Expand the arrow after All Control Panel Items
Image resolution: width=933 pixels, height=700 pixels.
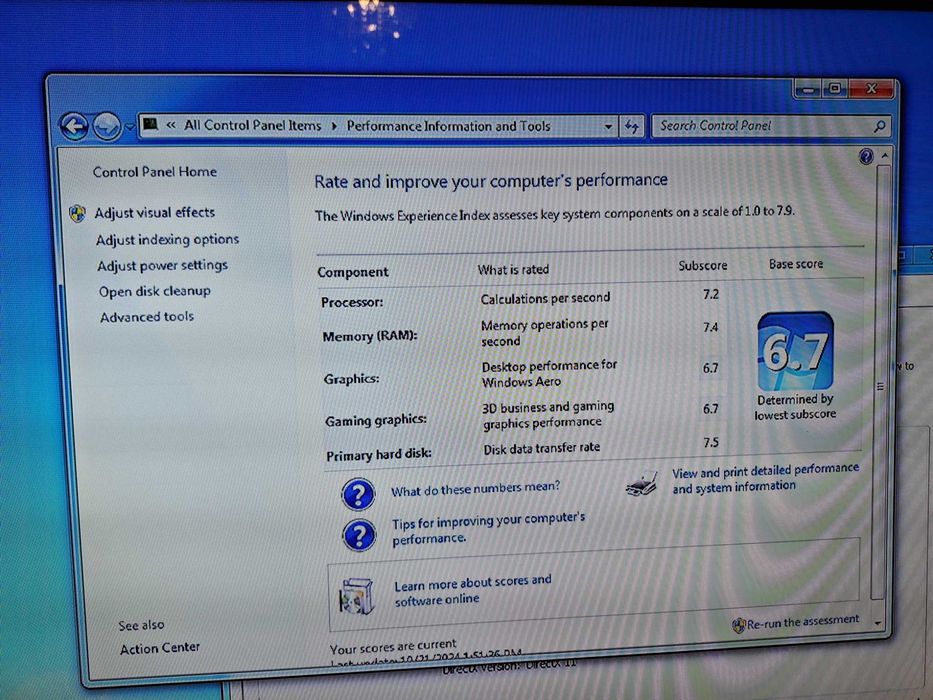click(x=334, y=126)
